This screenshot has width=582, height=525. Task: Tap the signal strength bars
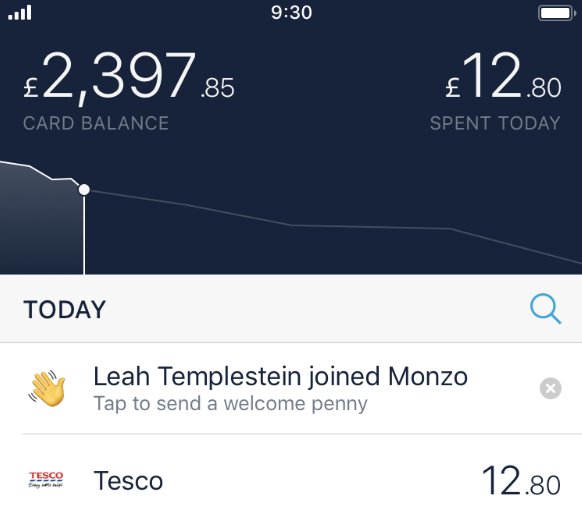point(20,13)
